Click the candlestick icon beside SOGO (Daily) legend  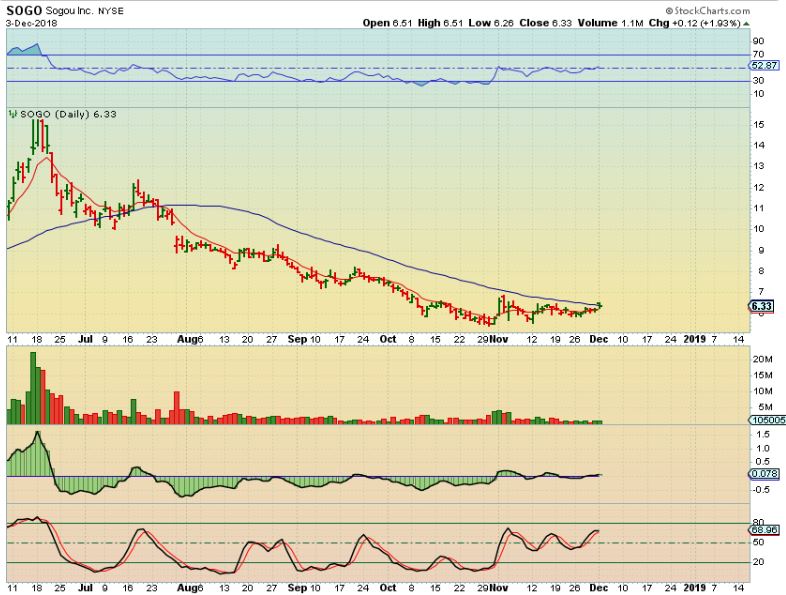[12, 114]
